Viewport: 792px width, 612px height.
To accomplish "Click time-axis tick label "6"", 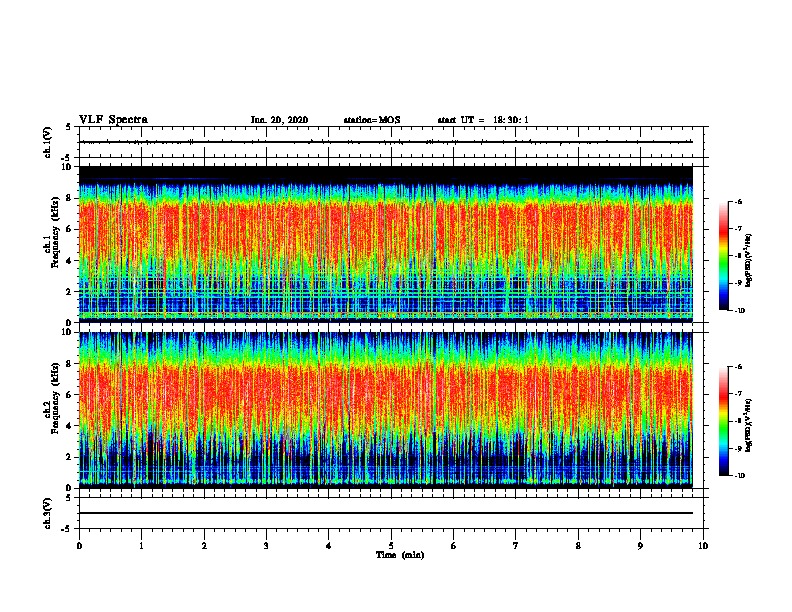I will pyautogui.click(x=454, y=546).
